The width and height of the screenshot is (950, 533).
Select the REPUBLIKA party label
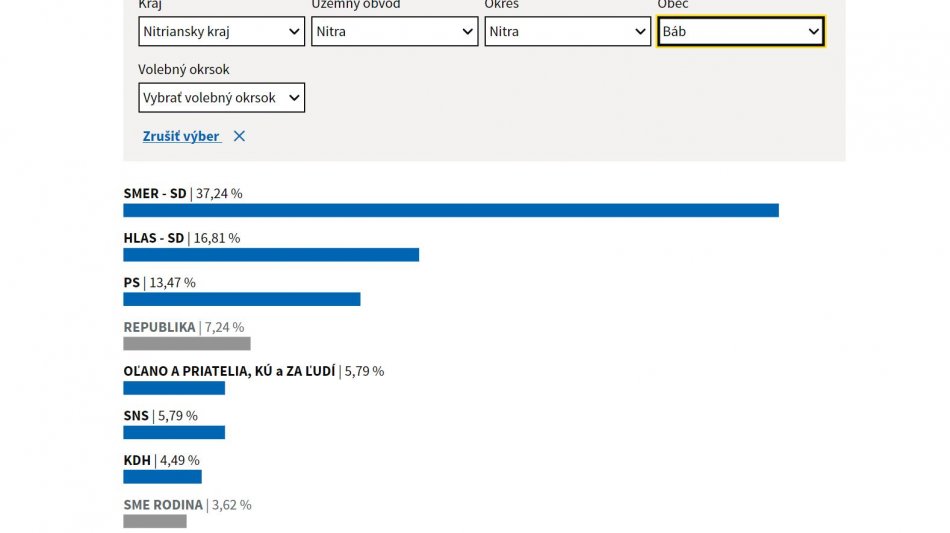click(159, 327)
